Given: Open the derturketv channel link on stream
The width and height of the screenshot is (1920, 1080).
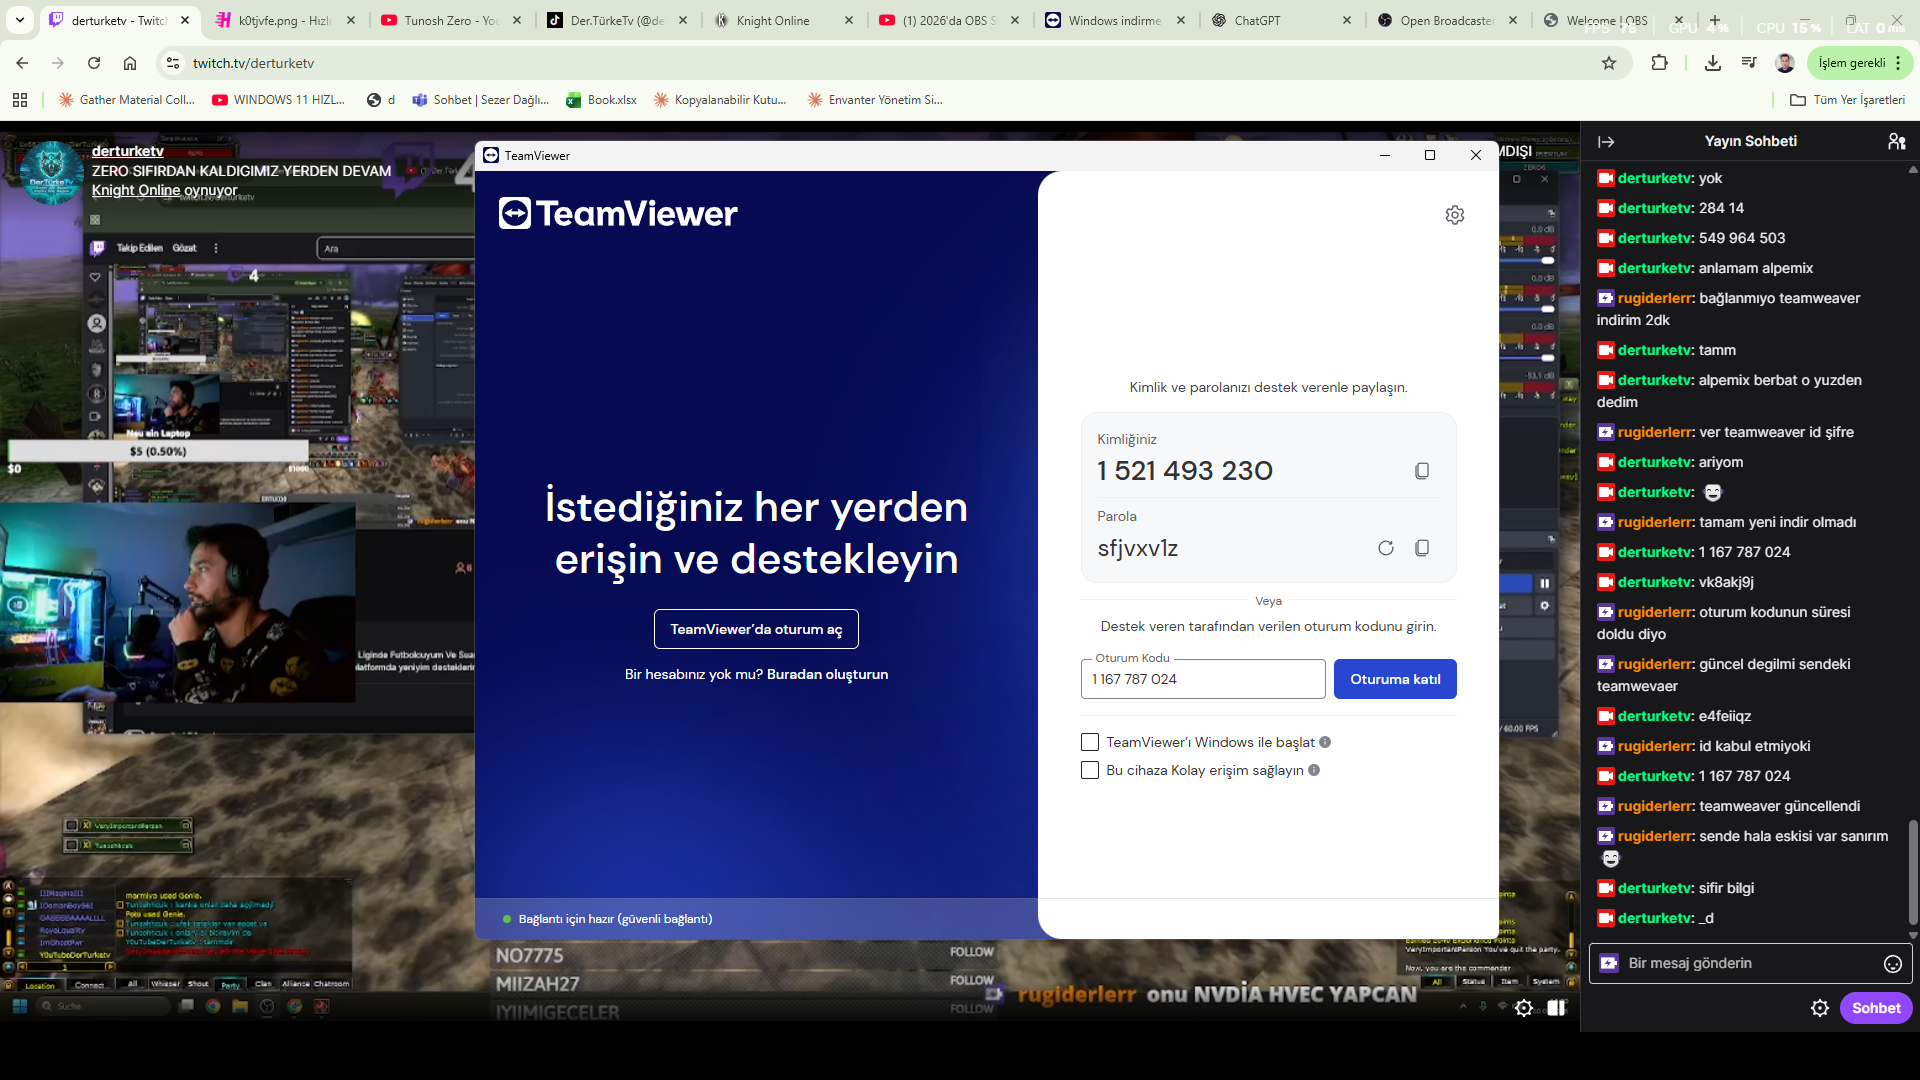Looking at the screenshot, I should tap(128, 151).
